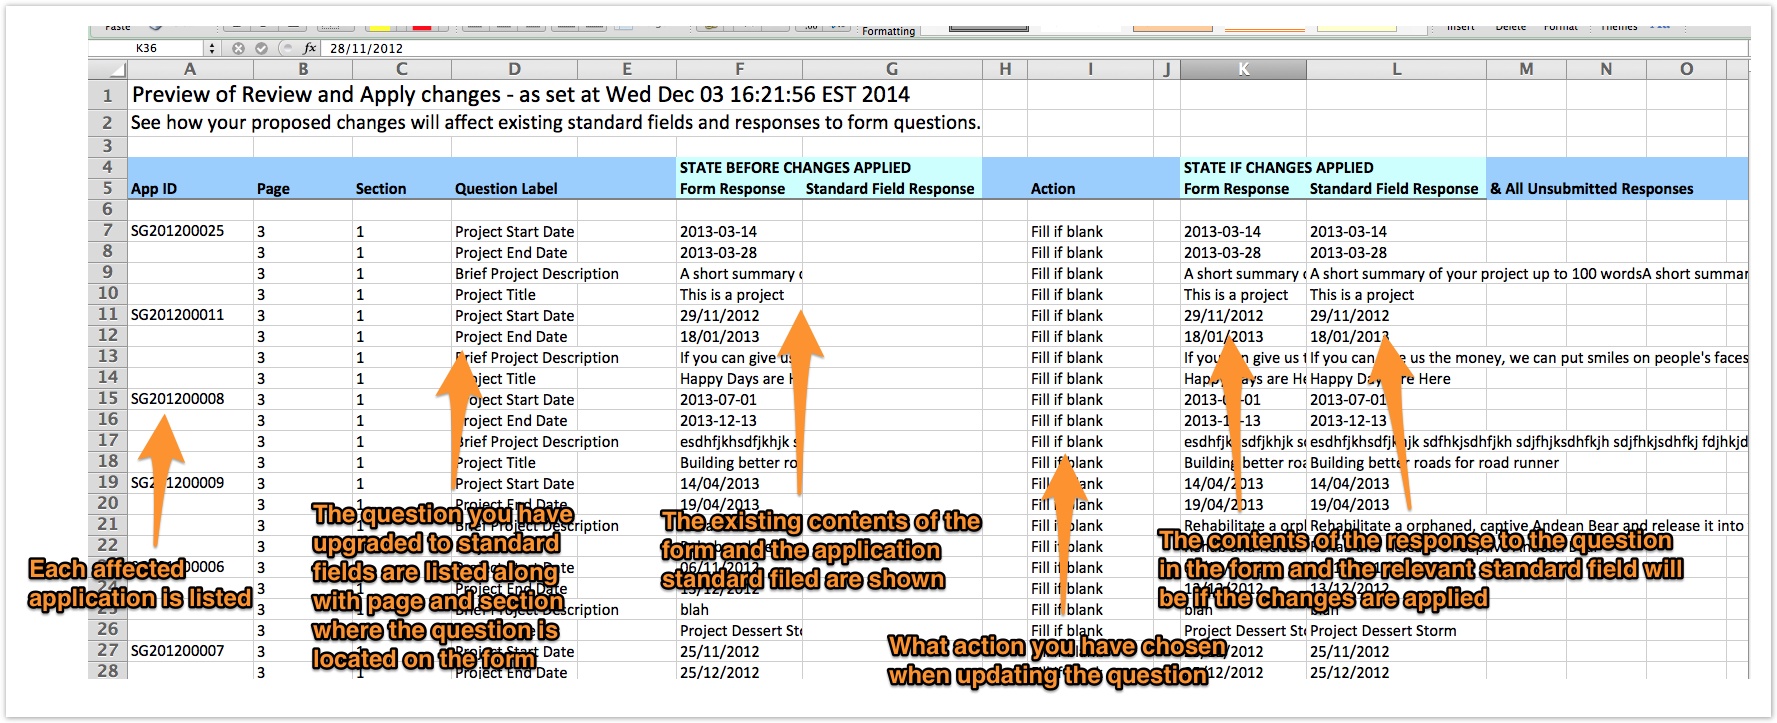Select the column A header
The height and width of the screenshot is (723, 1777).
[x=190, y=69]
